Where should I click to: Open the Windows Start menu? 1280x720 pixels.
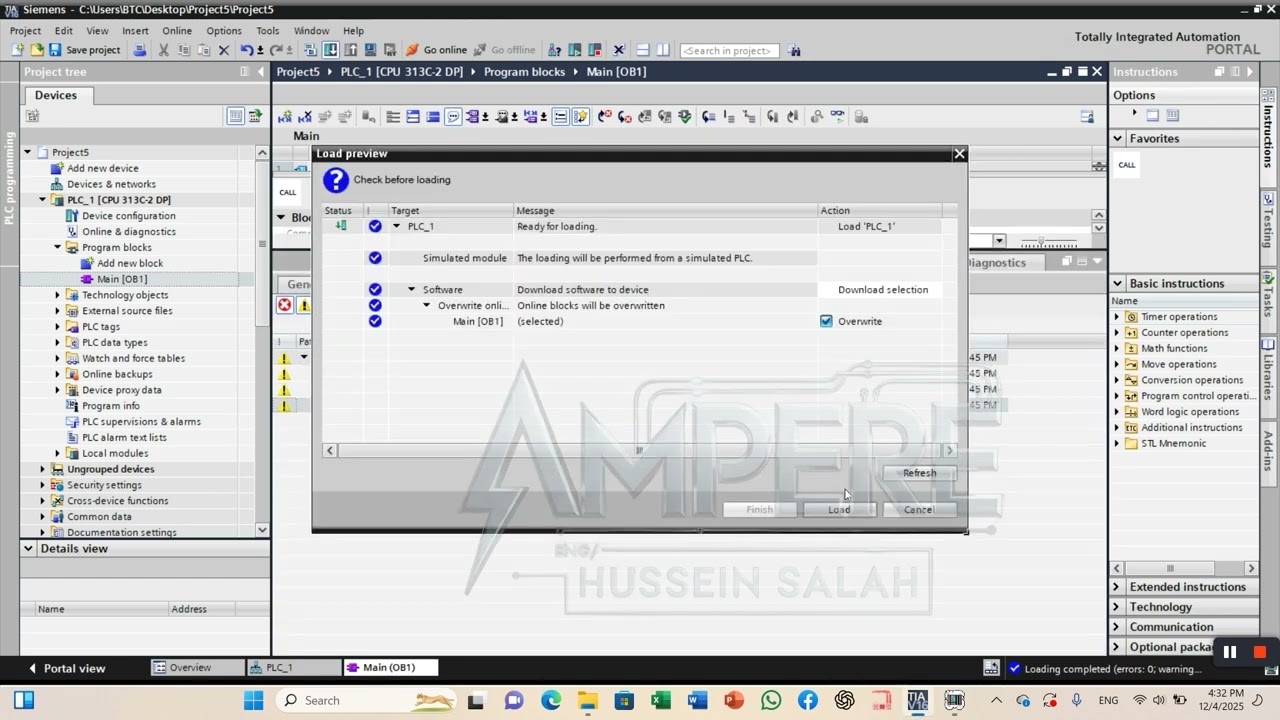click(253, 700)
